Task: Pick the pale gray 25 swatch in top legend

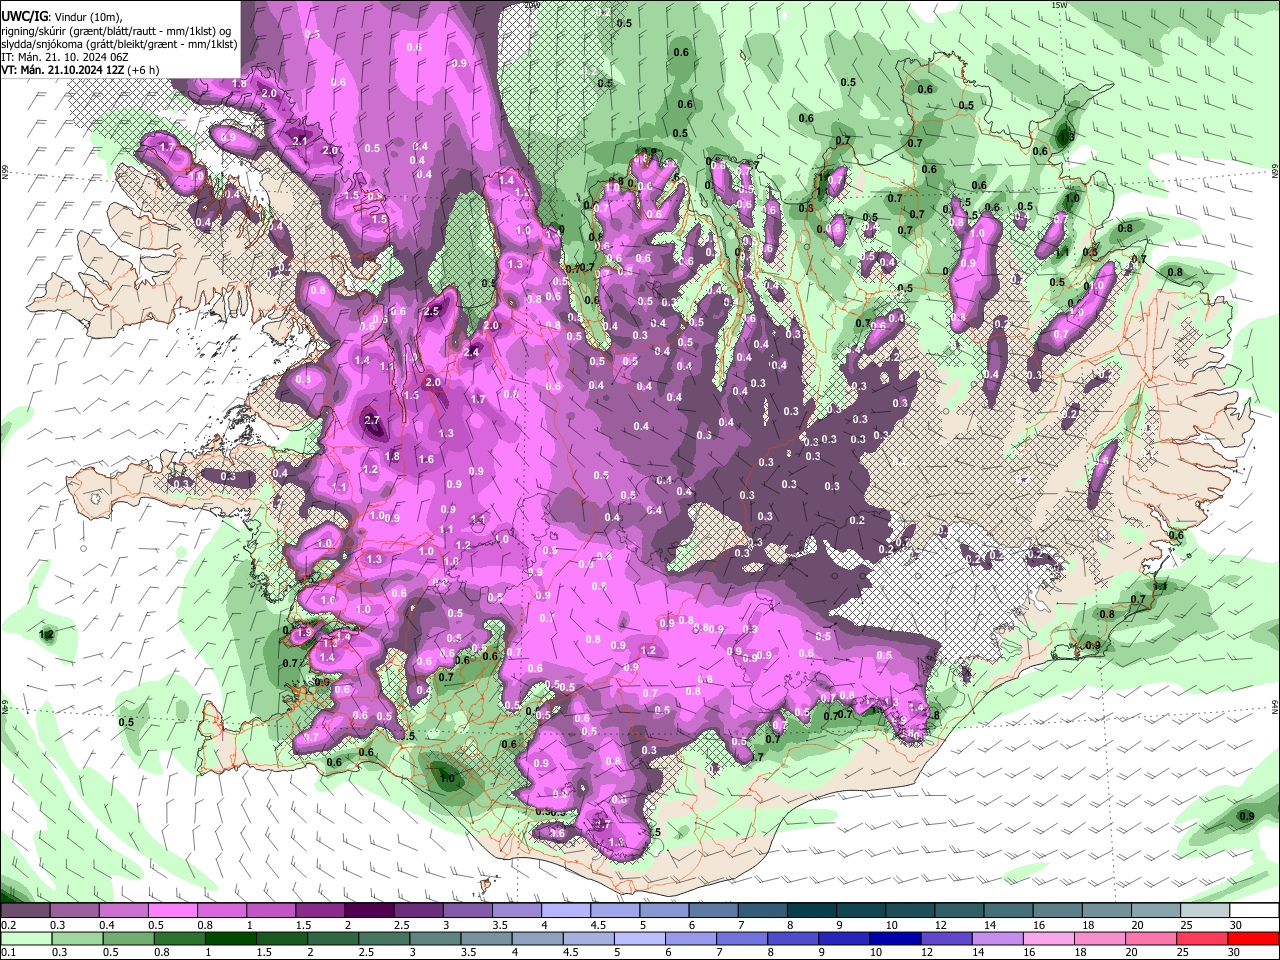Action: 1205,911
